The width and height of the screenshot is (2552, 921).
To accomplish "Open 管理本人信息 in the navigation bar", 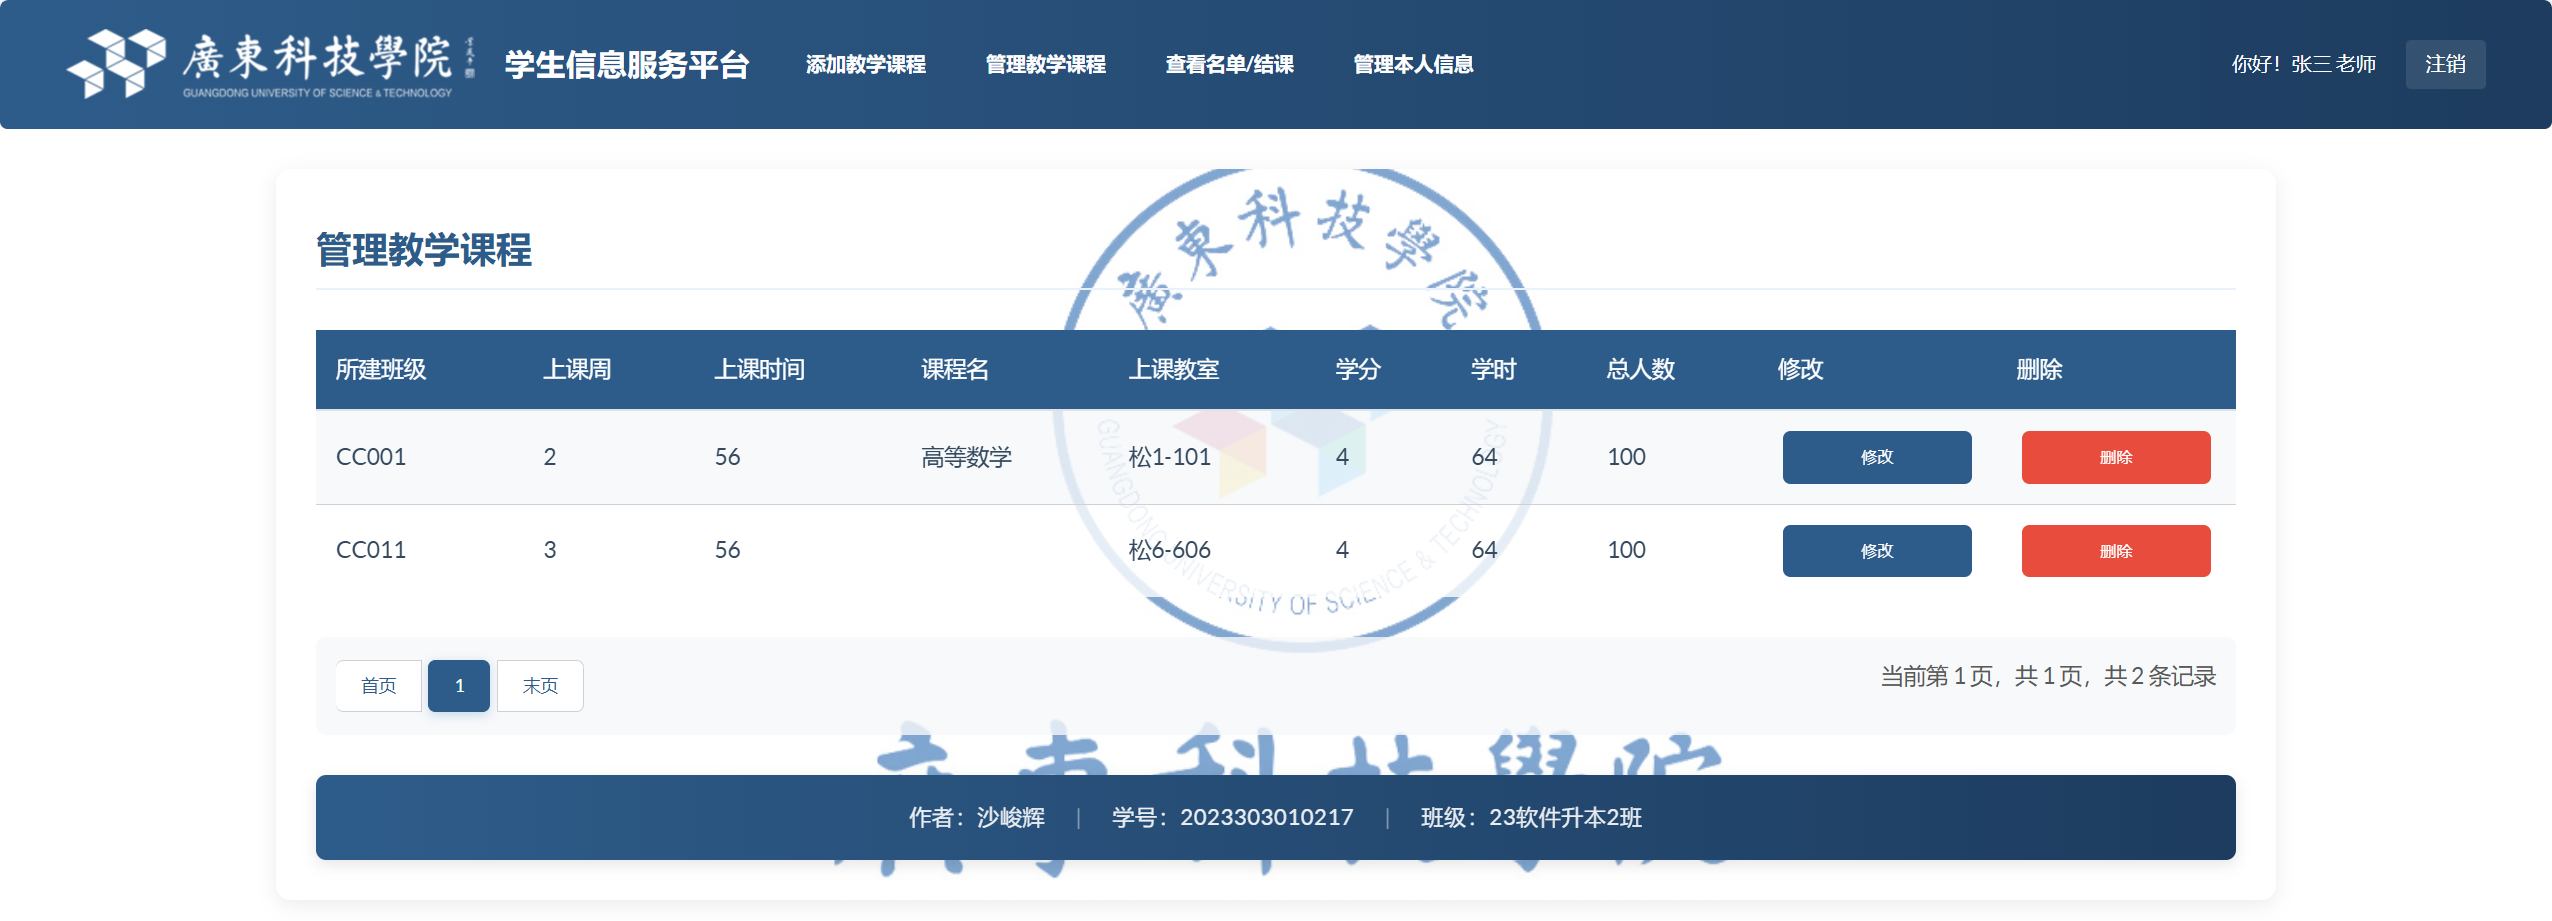I will pyautogui.click(x=1412, y=64).
